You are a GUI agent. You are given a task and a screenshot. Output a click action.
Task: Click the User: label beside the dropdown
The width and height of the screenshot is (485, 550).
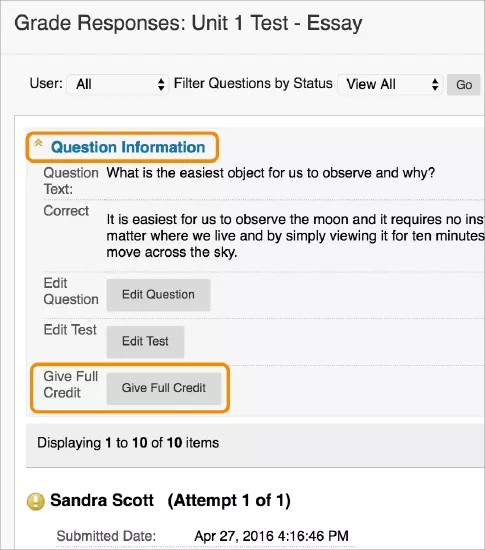click(46, 83)
